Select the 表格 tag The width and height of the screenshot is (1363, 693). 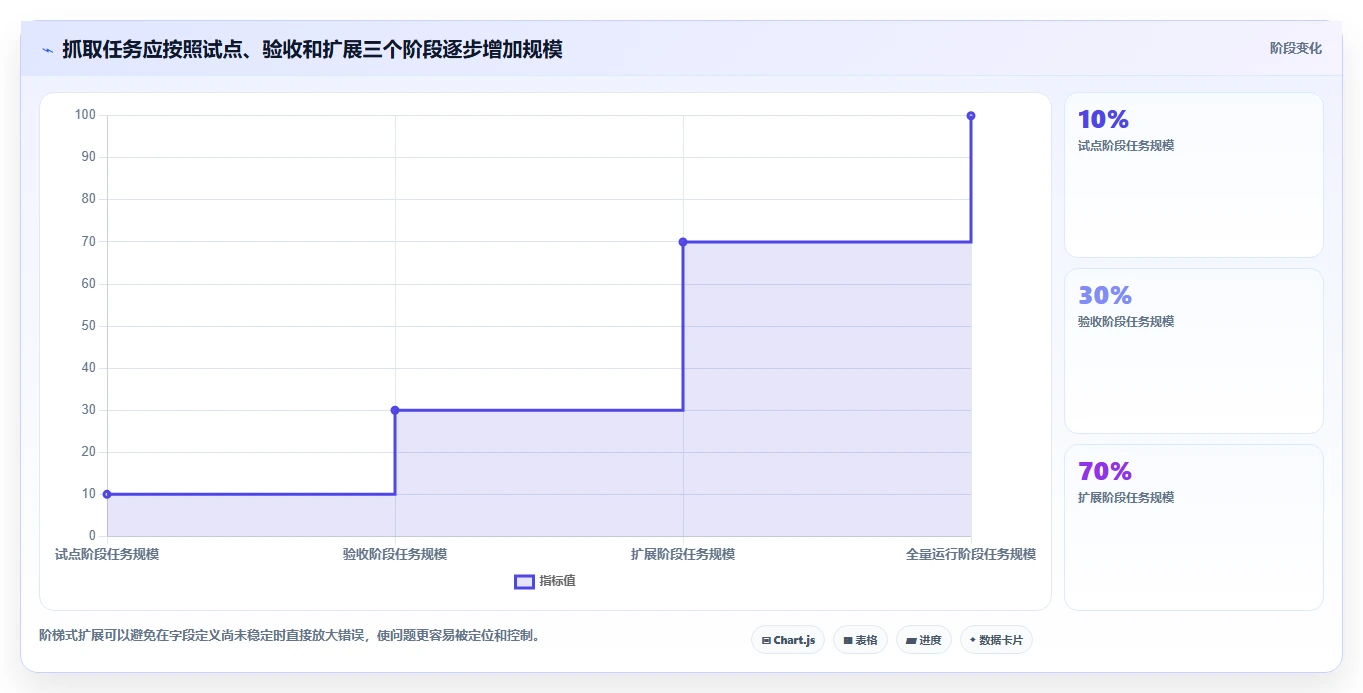(x=860, y=640)
